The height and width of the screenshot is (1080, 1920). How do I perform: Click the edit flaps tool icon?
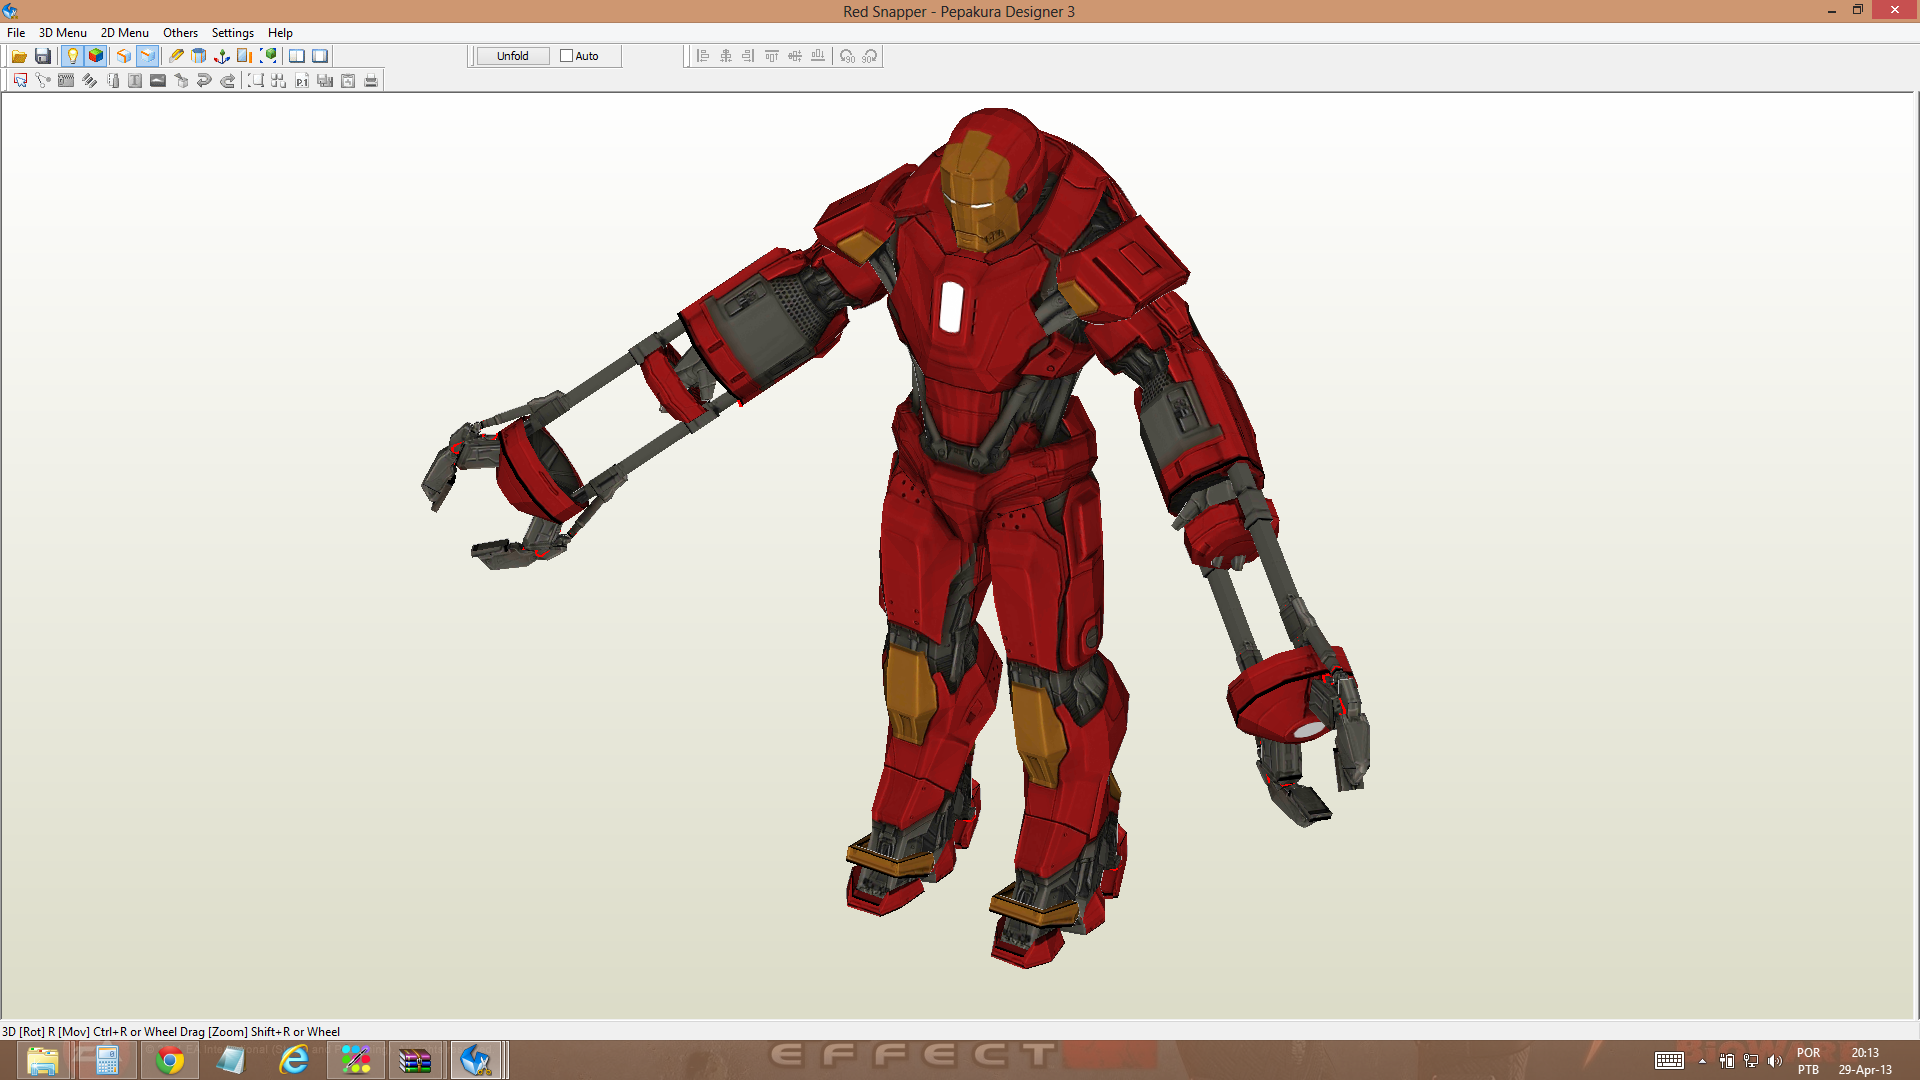[x=89, y=81]
